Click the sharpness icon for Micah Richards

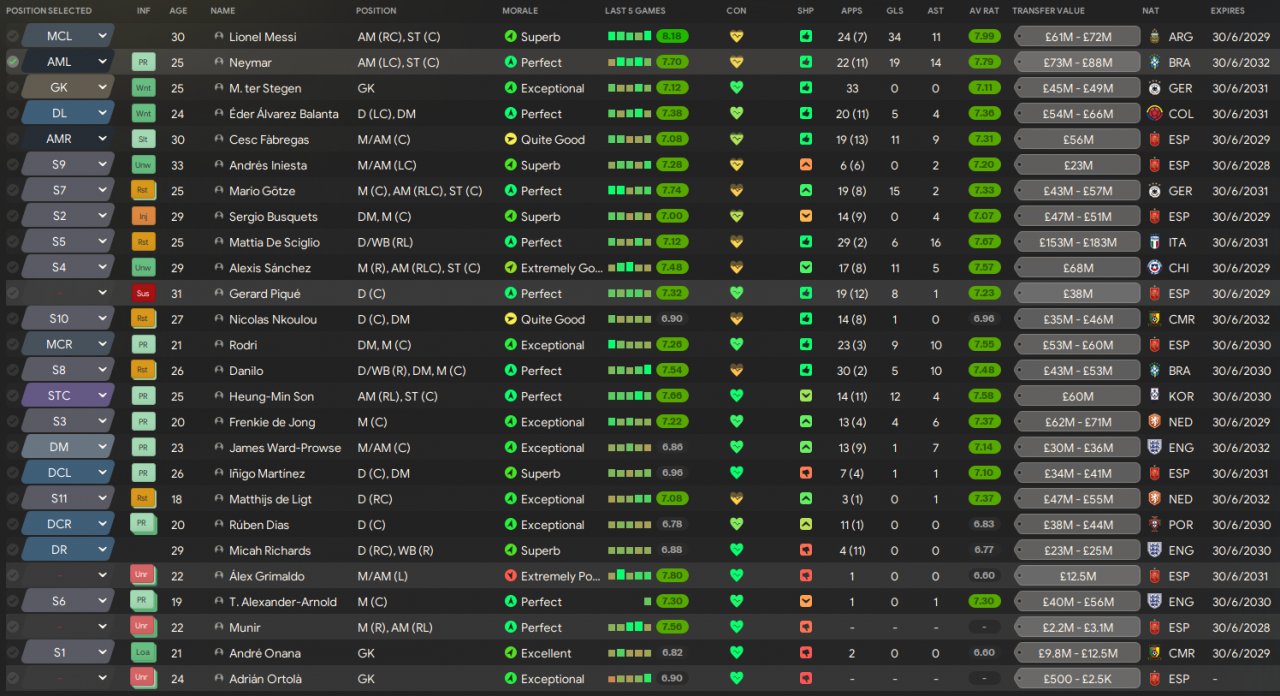click(x=806, y=550)
